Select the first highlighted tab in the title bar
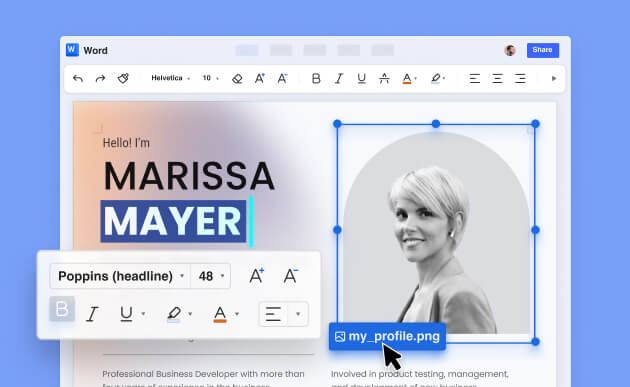This screenshot has height=387, width=630. coord(247,50)
